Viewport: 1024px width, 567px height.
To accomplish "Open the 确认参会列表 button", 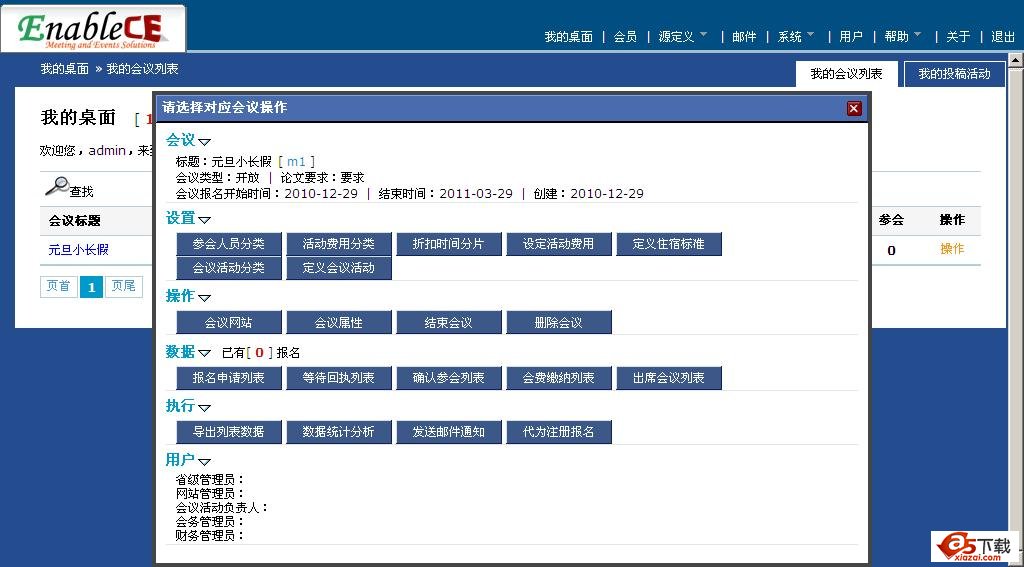I will point(449,378).
